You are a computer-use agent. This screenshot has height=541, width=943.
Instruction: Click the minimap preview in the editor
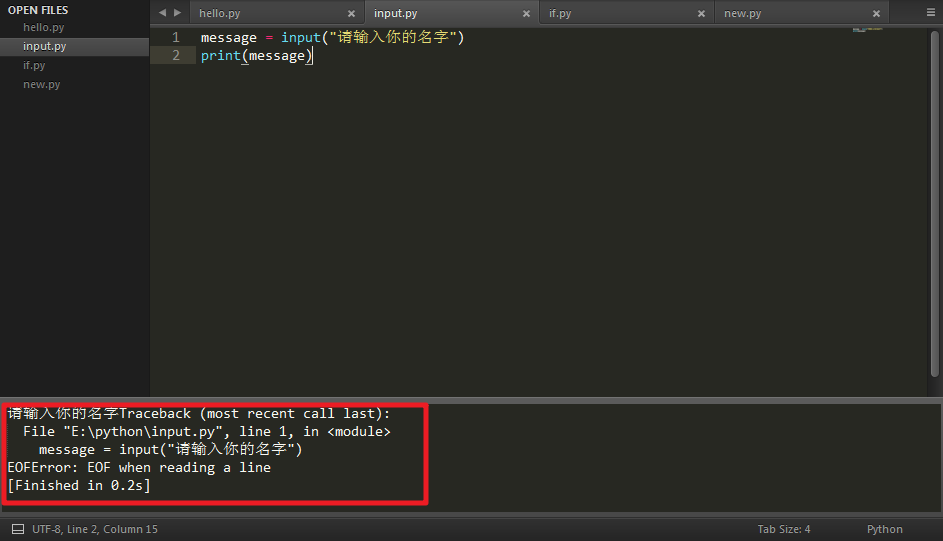pos(868,28)
